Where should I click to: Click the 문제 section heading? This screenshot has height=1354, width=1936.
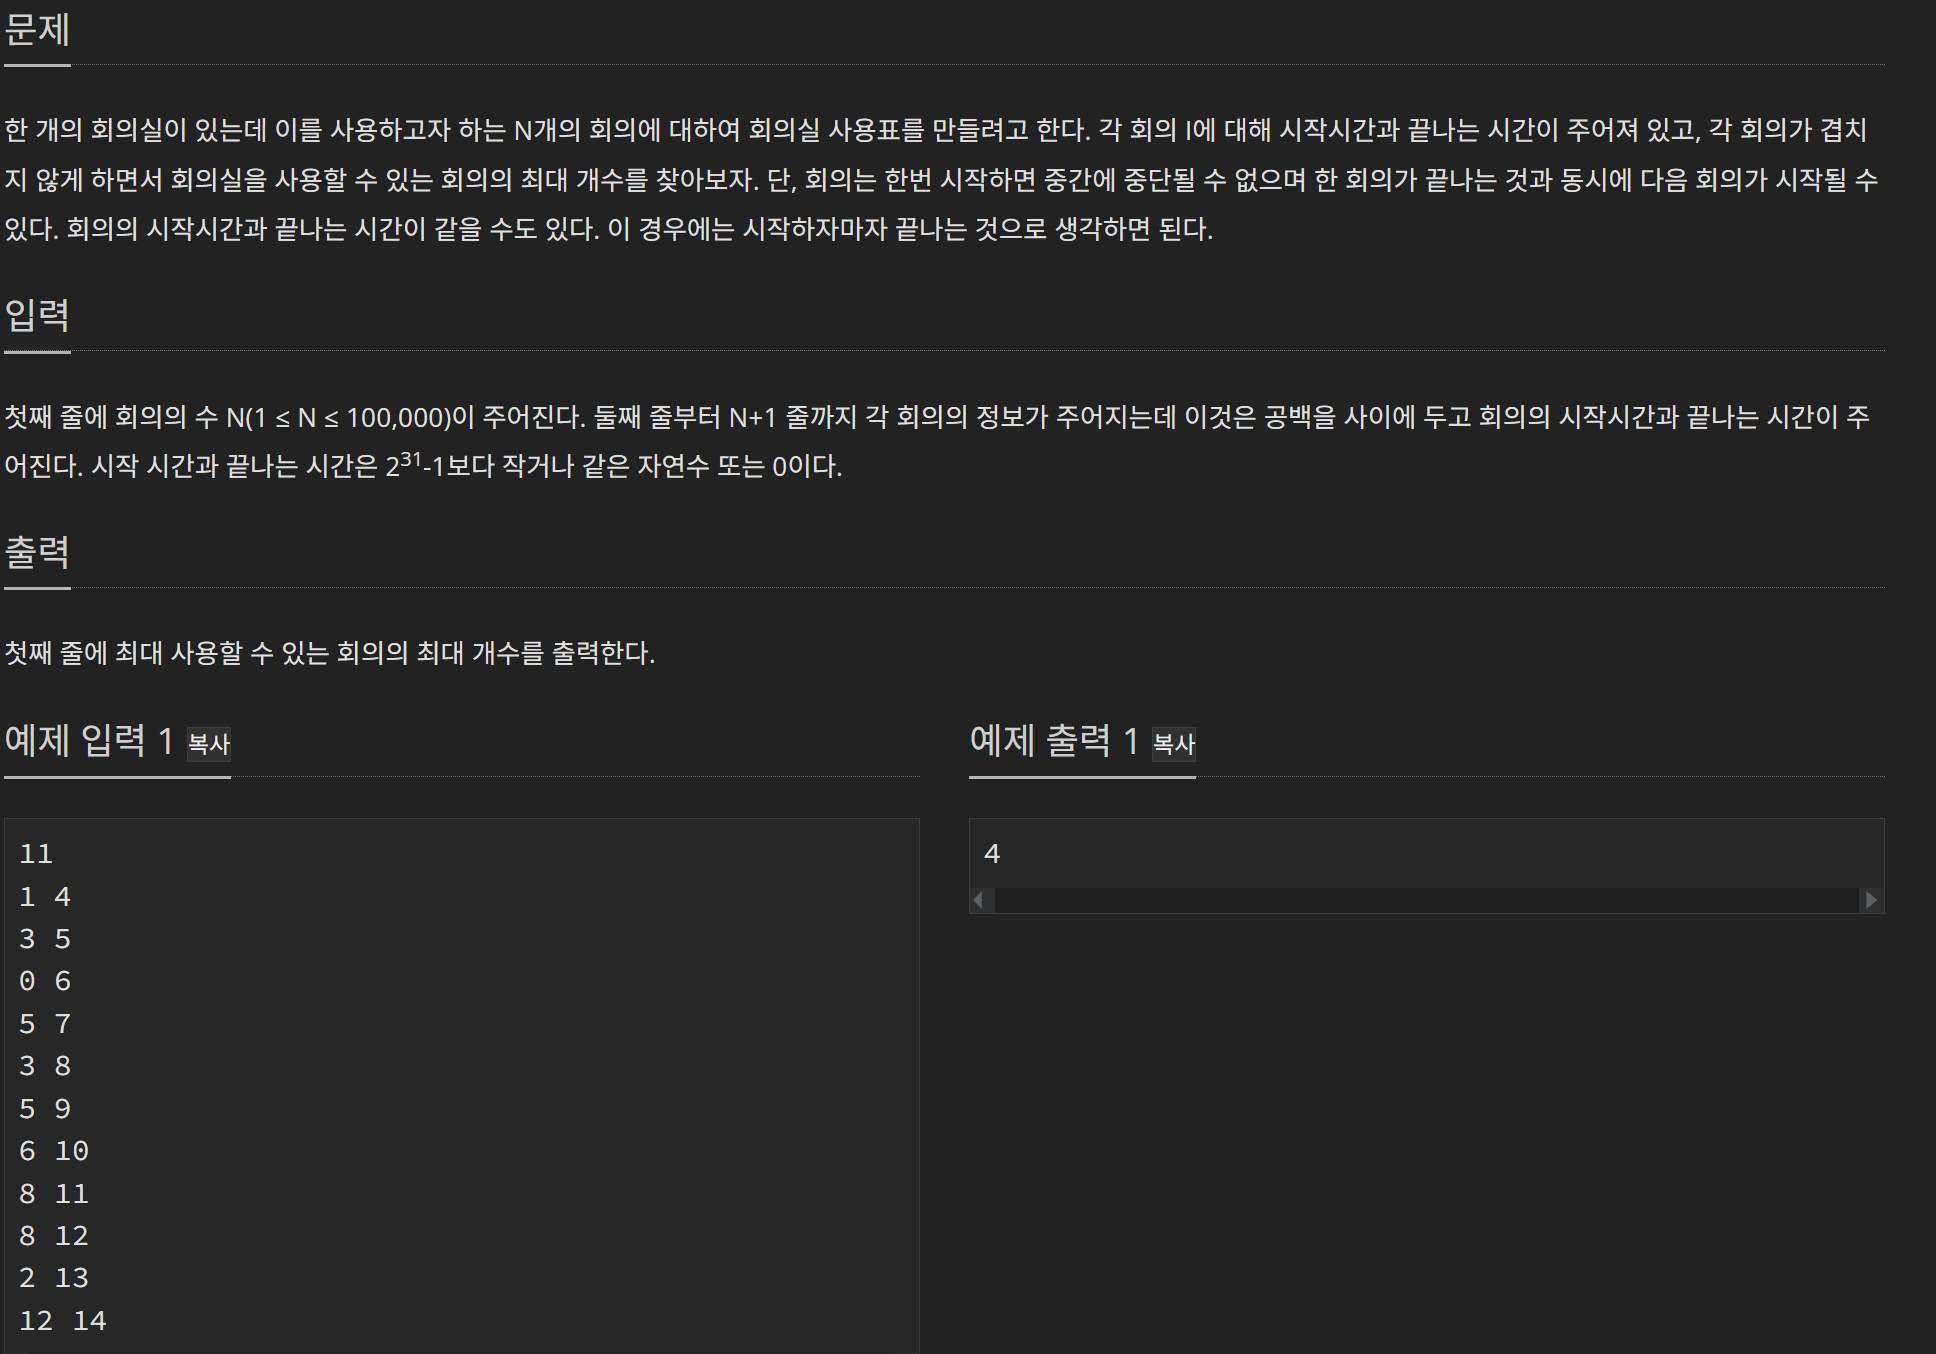[x=37, y=30]
